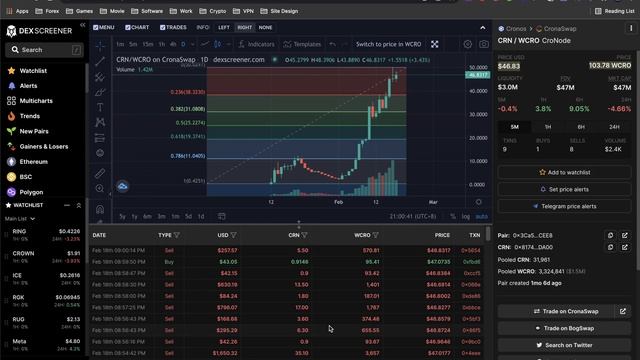Toggle percent scale on chart
Viewport: 640px width, 360px height.
click(x=453, y=216)
